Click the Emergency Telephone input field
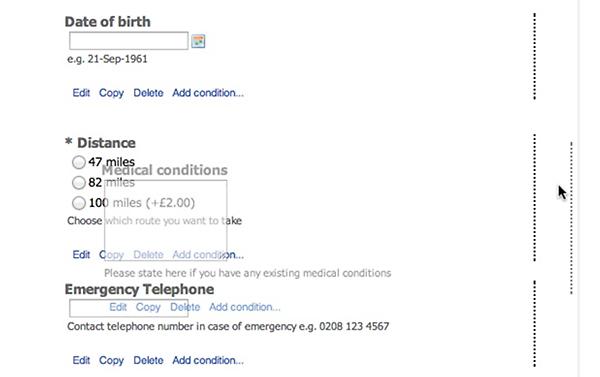The height and width of the screenshot is (377, 600). tap(129, 308)
